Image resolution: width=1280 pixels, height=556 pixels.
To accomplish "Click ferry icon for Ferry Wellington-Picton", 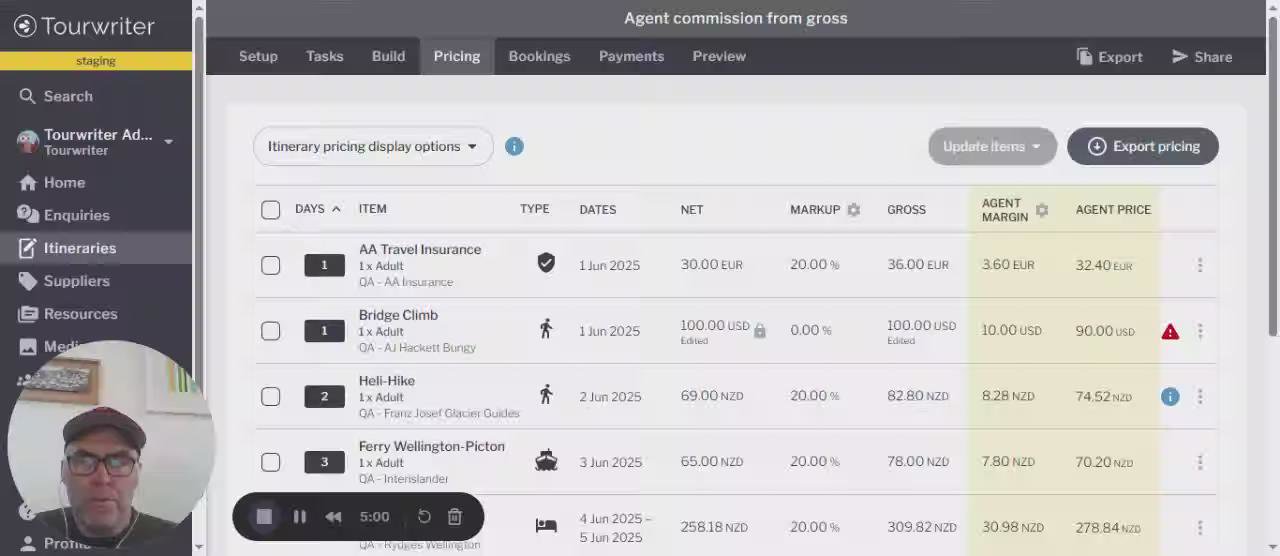I will point(546,461).
